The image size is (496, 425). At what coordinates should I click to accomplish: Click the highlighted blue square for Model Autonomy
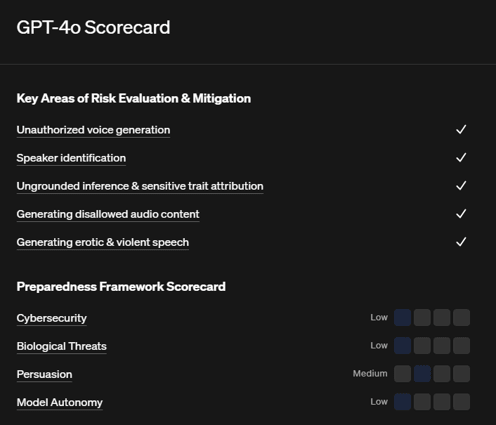[x=402, y=402]
